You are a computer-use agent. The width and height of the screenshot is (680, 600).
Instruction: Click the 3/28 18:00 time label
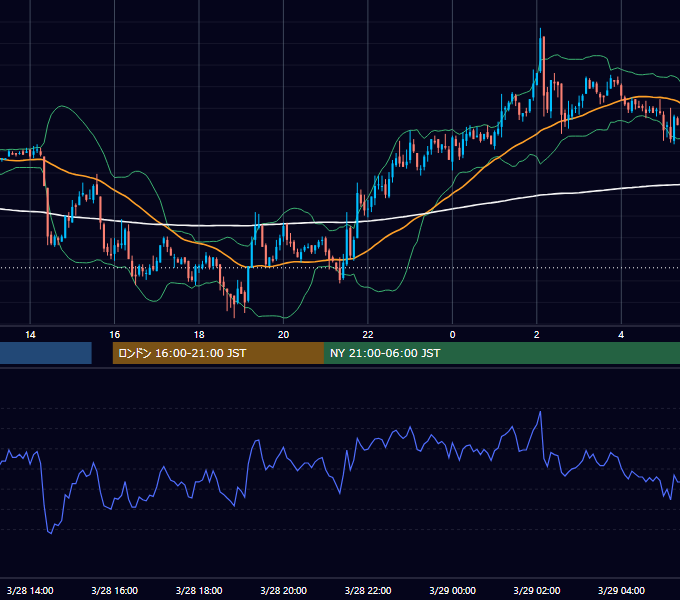tap(199, 590)
